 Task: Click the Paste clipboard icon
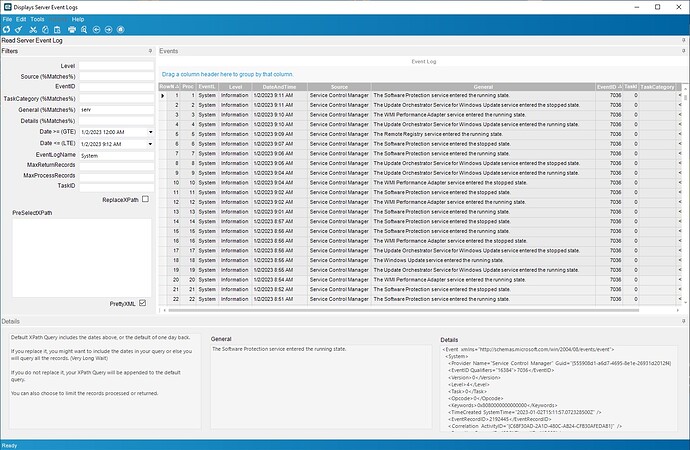tap(57, 29)
